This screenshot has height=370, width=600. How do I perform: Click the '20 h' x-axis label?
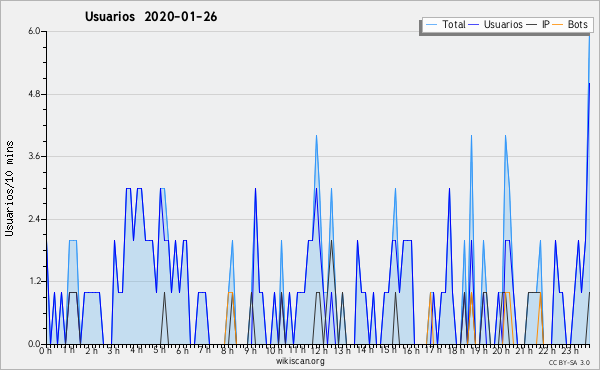coord(501,351)
